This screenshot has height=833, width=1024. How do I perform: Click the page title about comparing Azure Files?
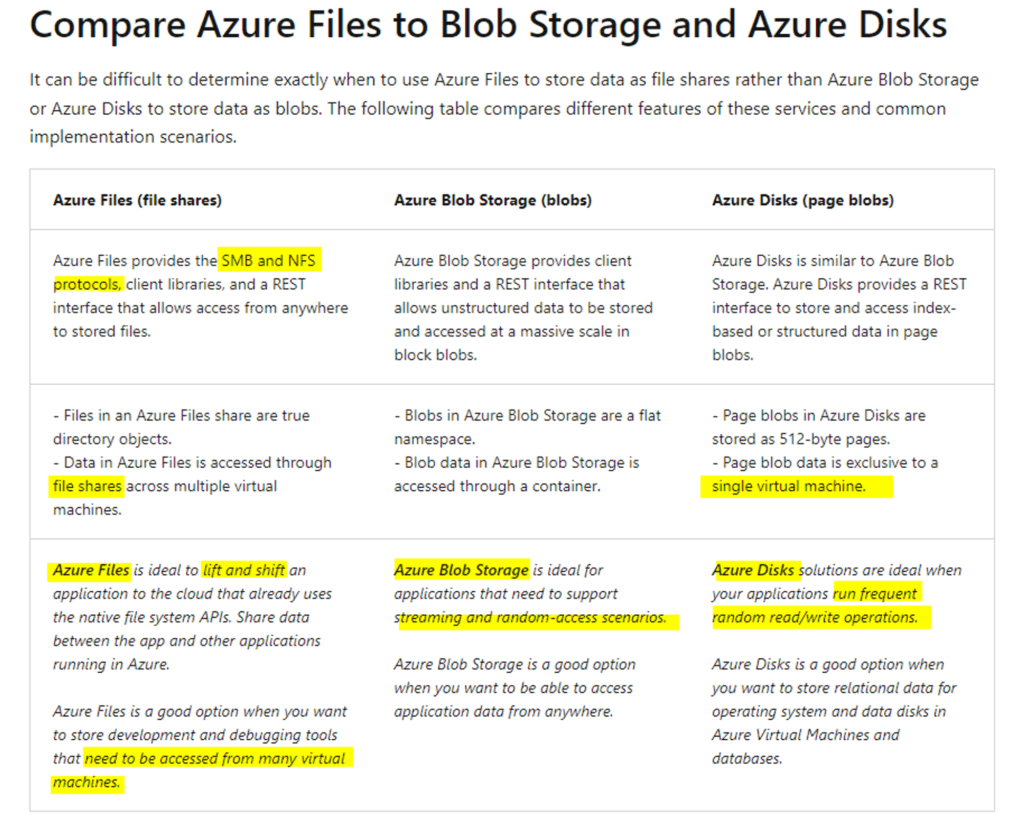pos(488,26)
